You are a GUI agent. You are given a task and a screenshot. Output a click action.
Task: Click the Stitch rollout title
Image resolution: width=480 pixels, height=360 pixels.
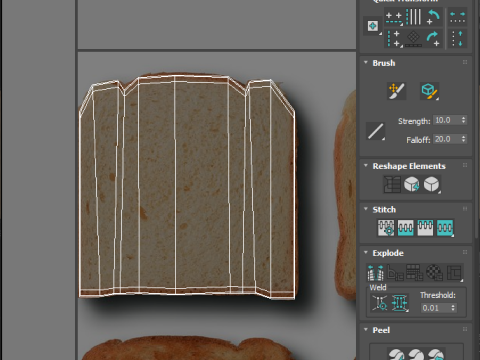click(x=384, y=210)
